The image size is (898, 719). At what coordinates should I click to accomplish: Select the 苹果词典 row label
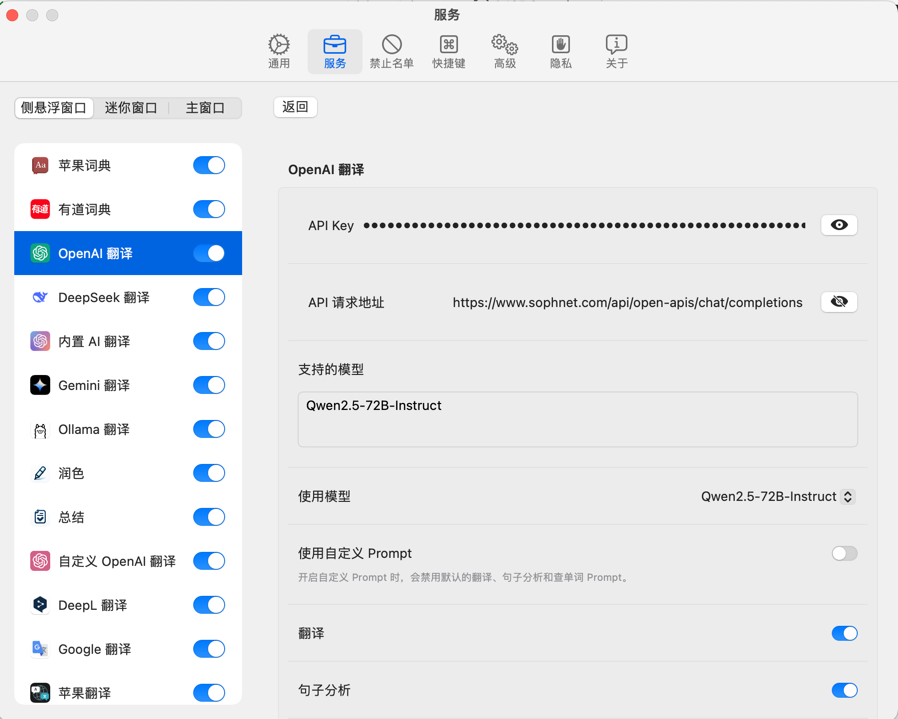tap(85, 166)
